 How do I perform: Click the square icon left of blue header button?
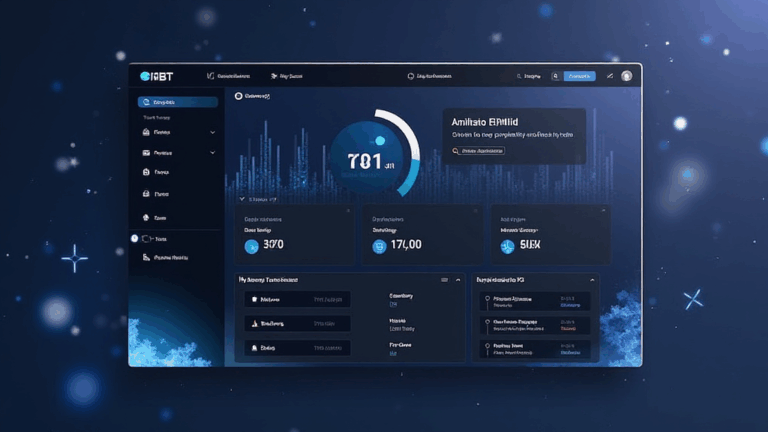click(554, 76)
